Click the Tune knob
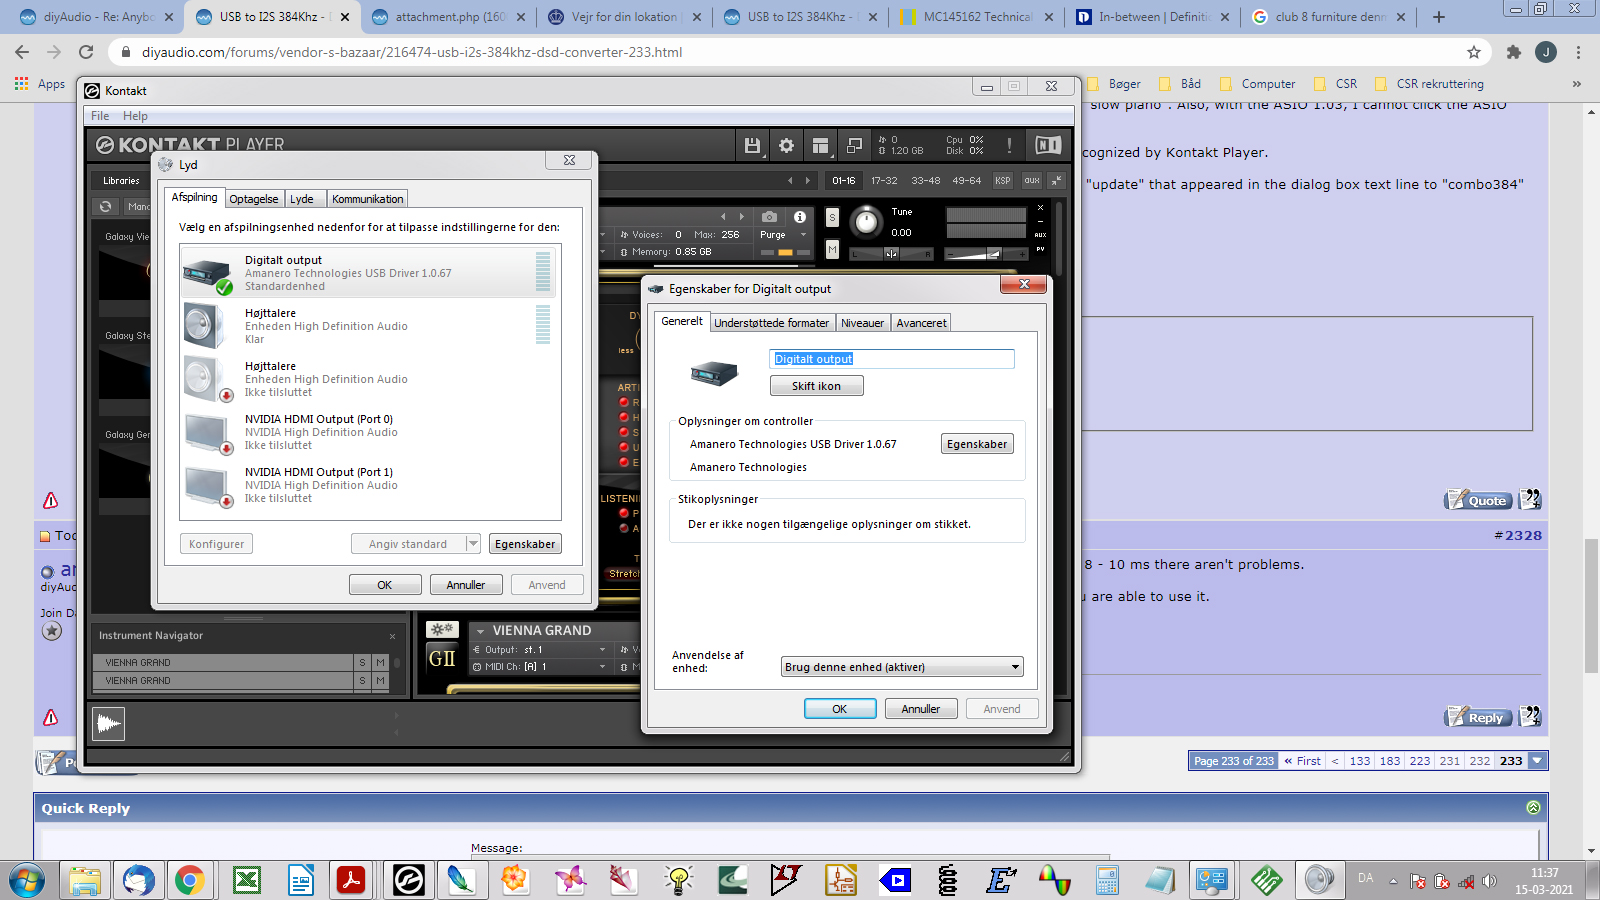This screenshot has width=1600, height=900. (x=867, y=221)
